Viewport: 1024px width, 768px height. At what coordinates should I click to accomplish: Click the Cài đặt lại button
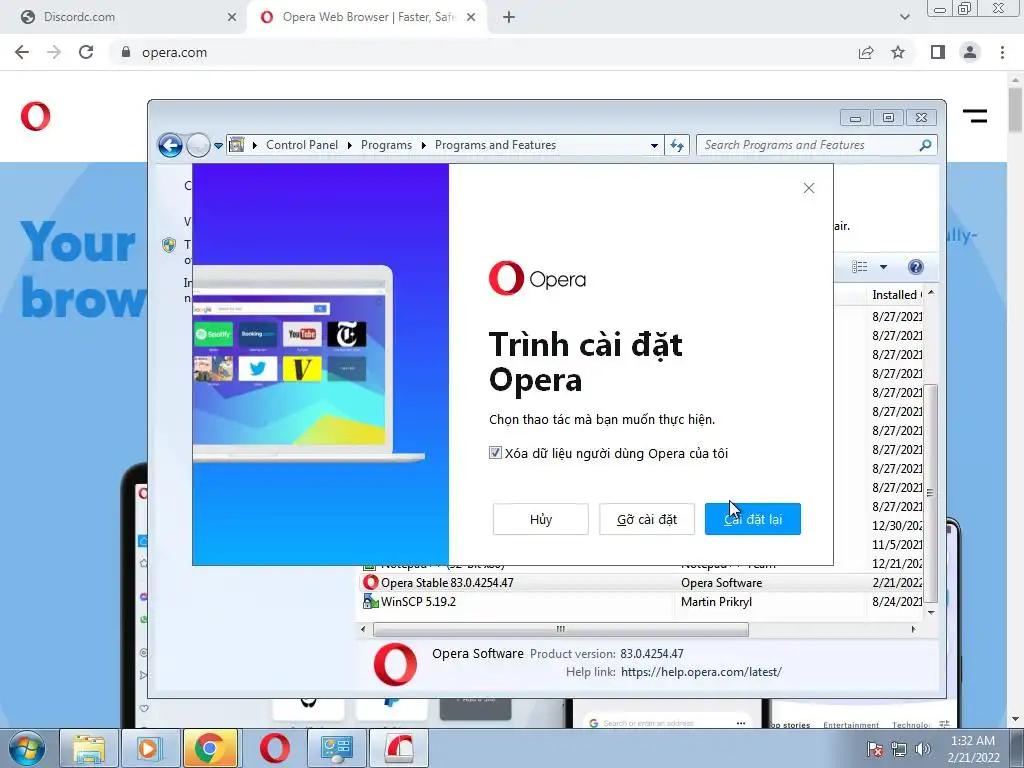[752, 519]
